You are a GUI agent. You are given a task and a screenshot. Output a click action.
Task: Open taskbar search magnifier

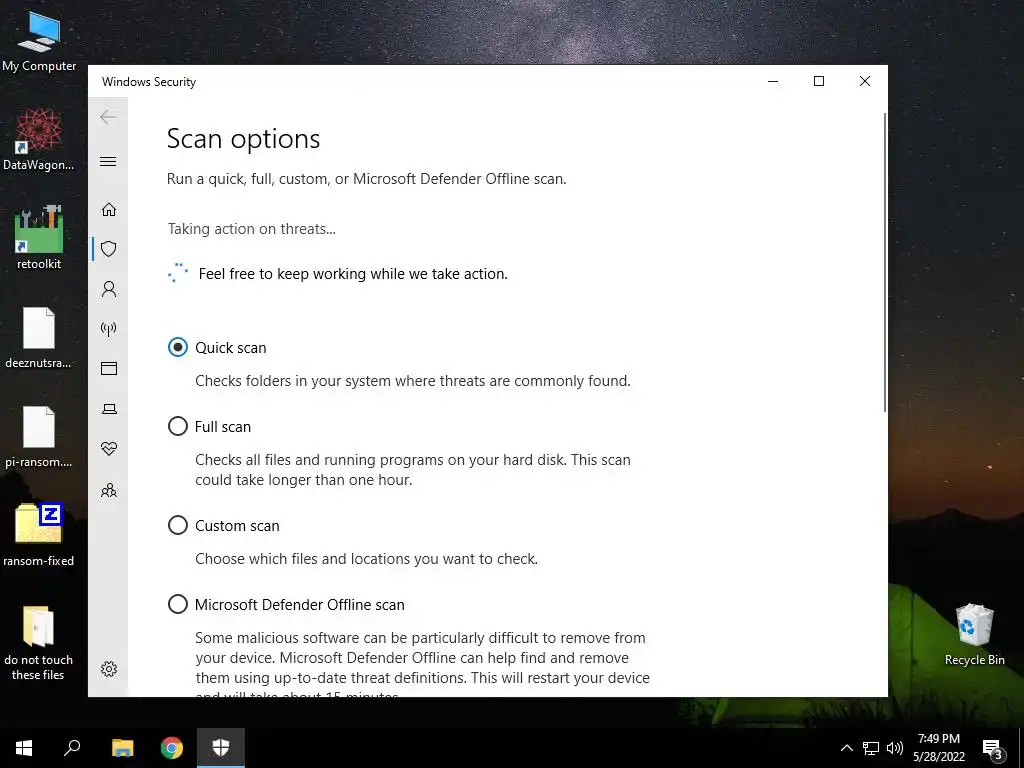click(72, 748)
